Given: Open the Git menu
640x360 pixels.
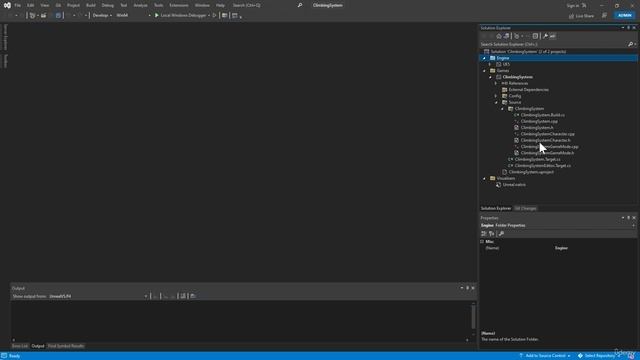Looking at the screenshot, I should (58, 5).
